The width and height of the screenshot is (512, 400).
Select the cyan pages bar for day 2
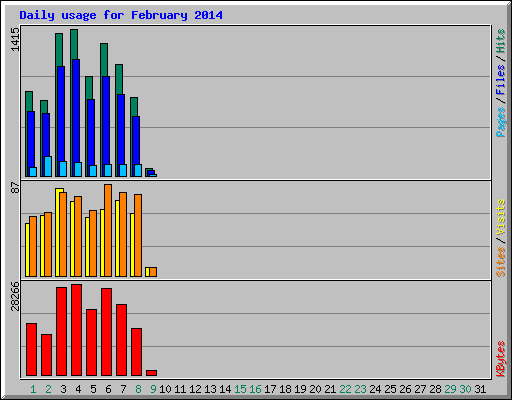click(x=48, y=166)
